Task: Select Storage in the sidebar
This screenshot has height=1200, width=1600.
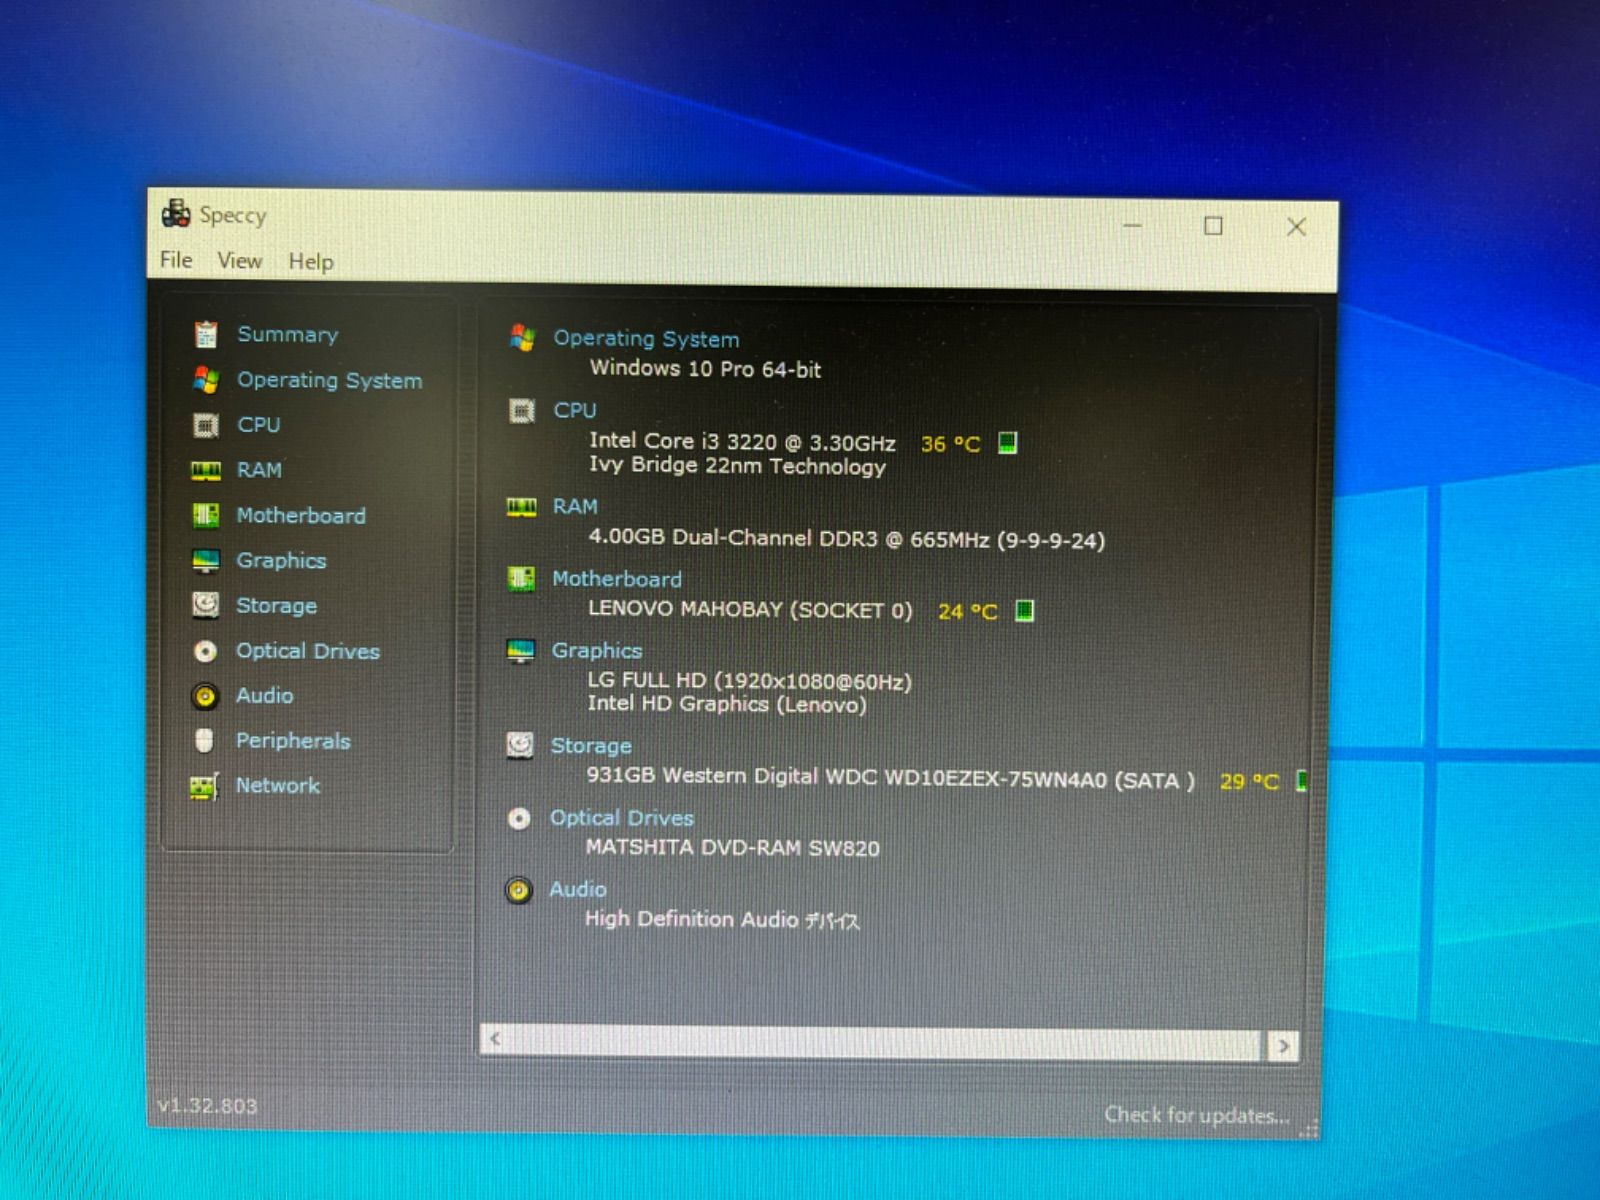Action: [x=276, y=605]
